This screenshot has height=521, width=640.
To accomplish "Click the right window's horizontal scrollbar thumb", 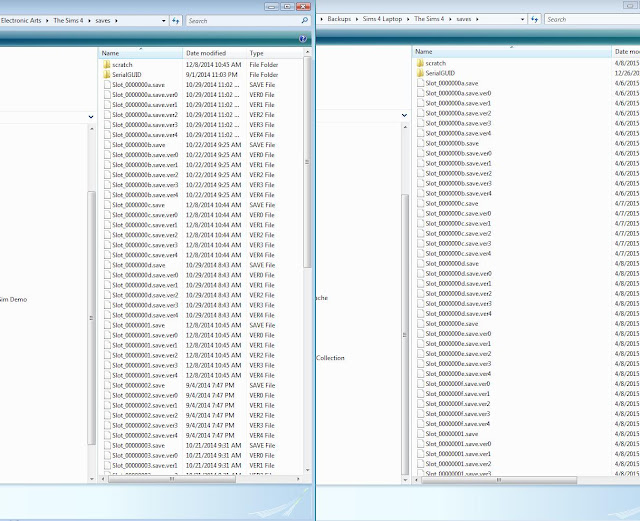I will [x=499, y=480].
